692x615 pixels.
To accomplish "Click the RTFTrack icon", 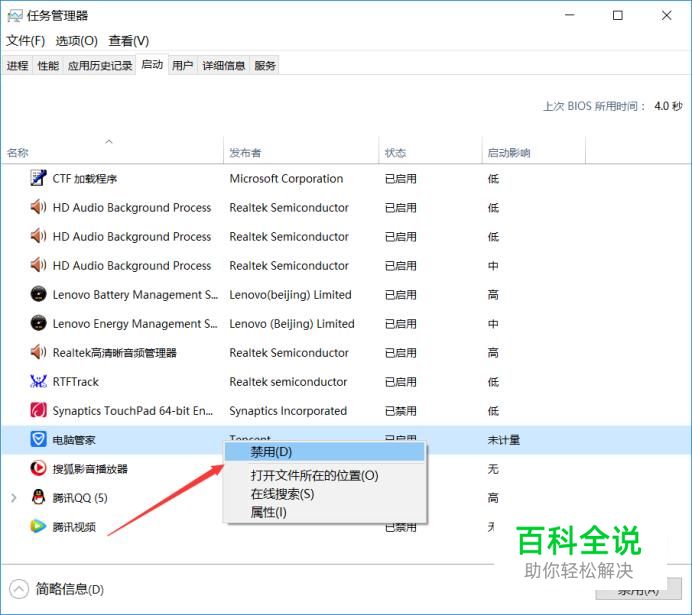I will [38, 381].
